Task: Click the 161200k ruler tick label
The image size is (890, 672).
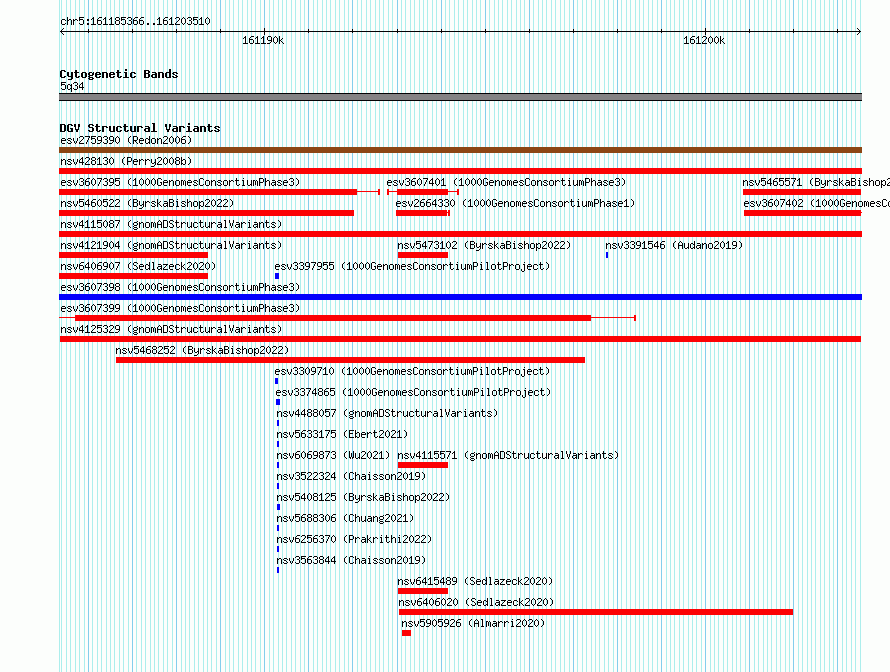Action: [704, 40]
